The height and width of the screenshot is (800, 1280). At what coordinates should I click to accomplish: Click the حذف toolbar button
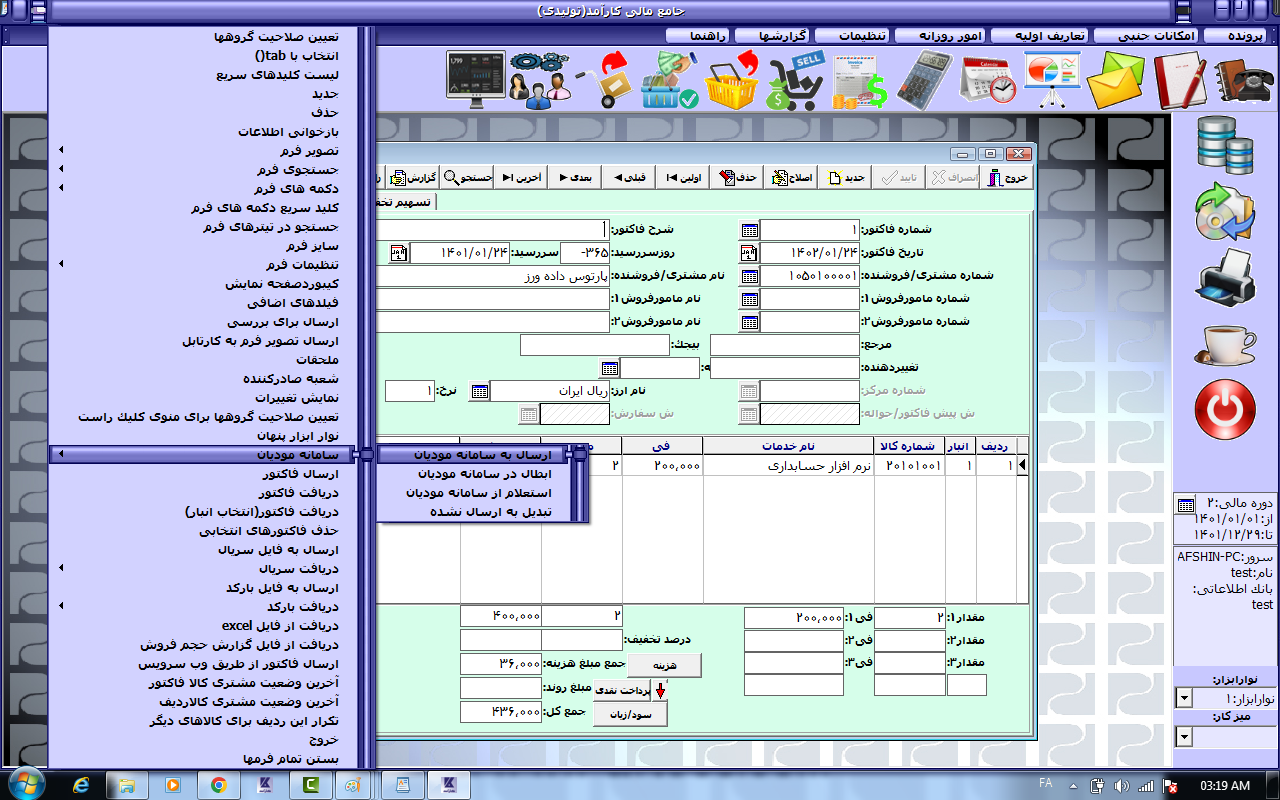click(738, 177)
